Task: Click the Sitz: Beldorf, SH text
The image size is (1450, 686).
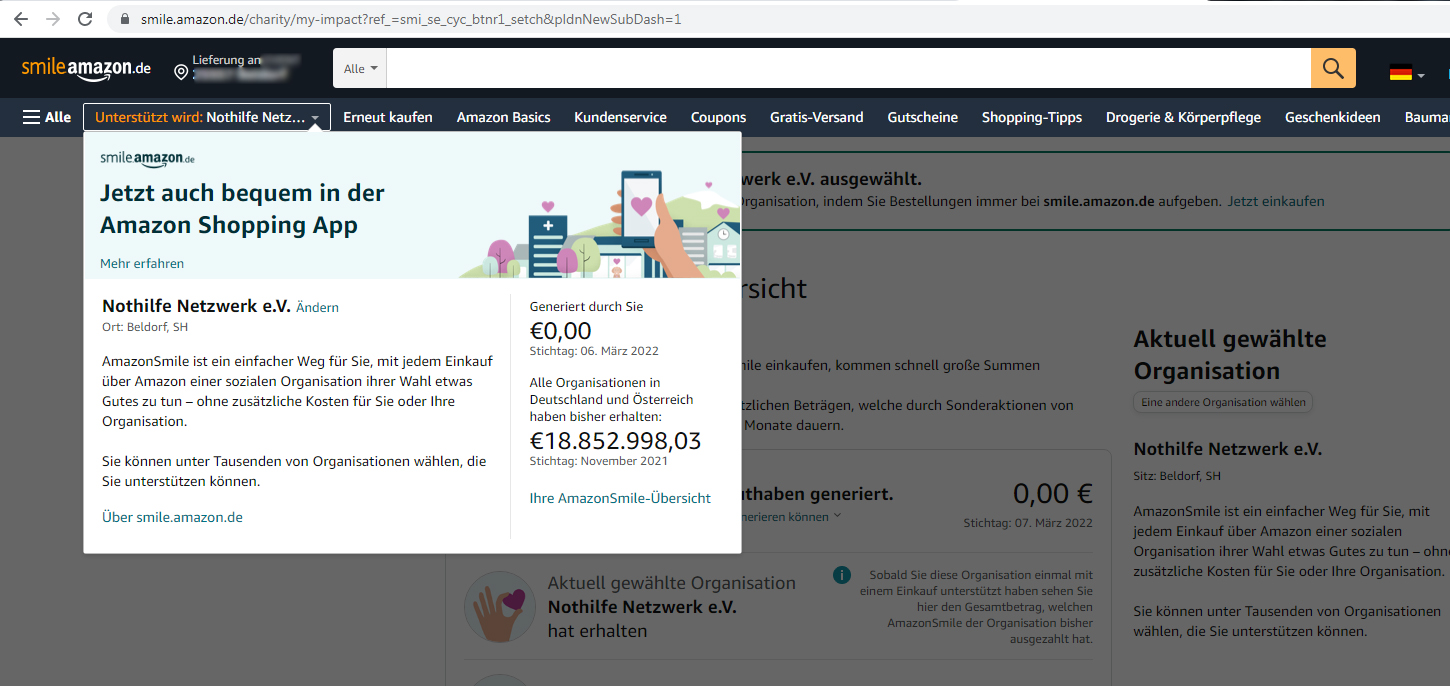Action: point(1177,476)
